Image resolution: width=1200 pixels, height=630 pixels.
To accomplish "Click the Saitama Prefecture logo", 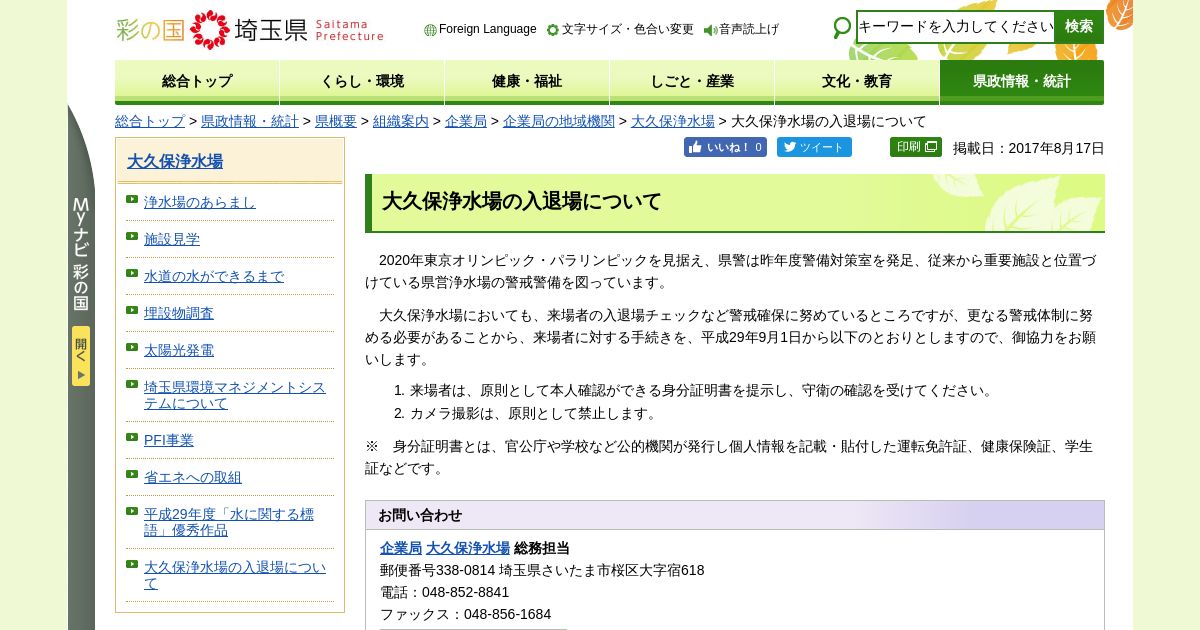I will click(249, 29).
